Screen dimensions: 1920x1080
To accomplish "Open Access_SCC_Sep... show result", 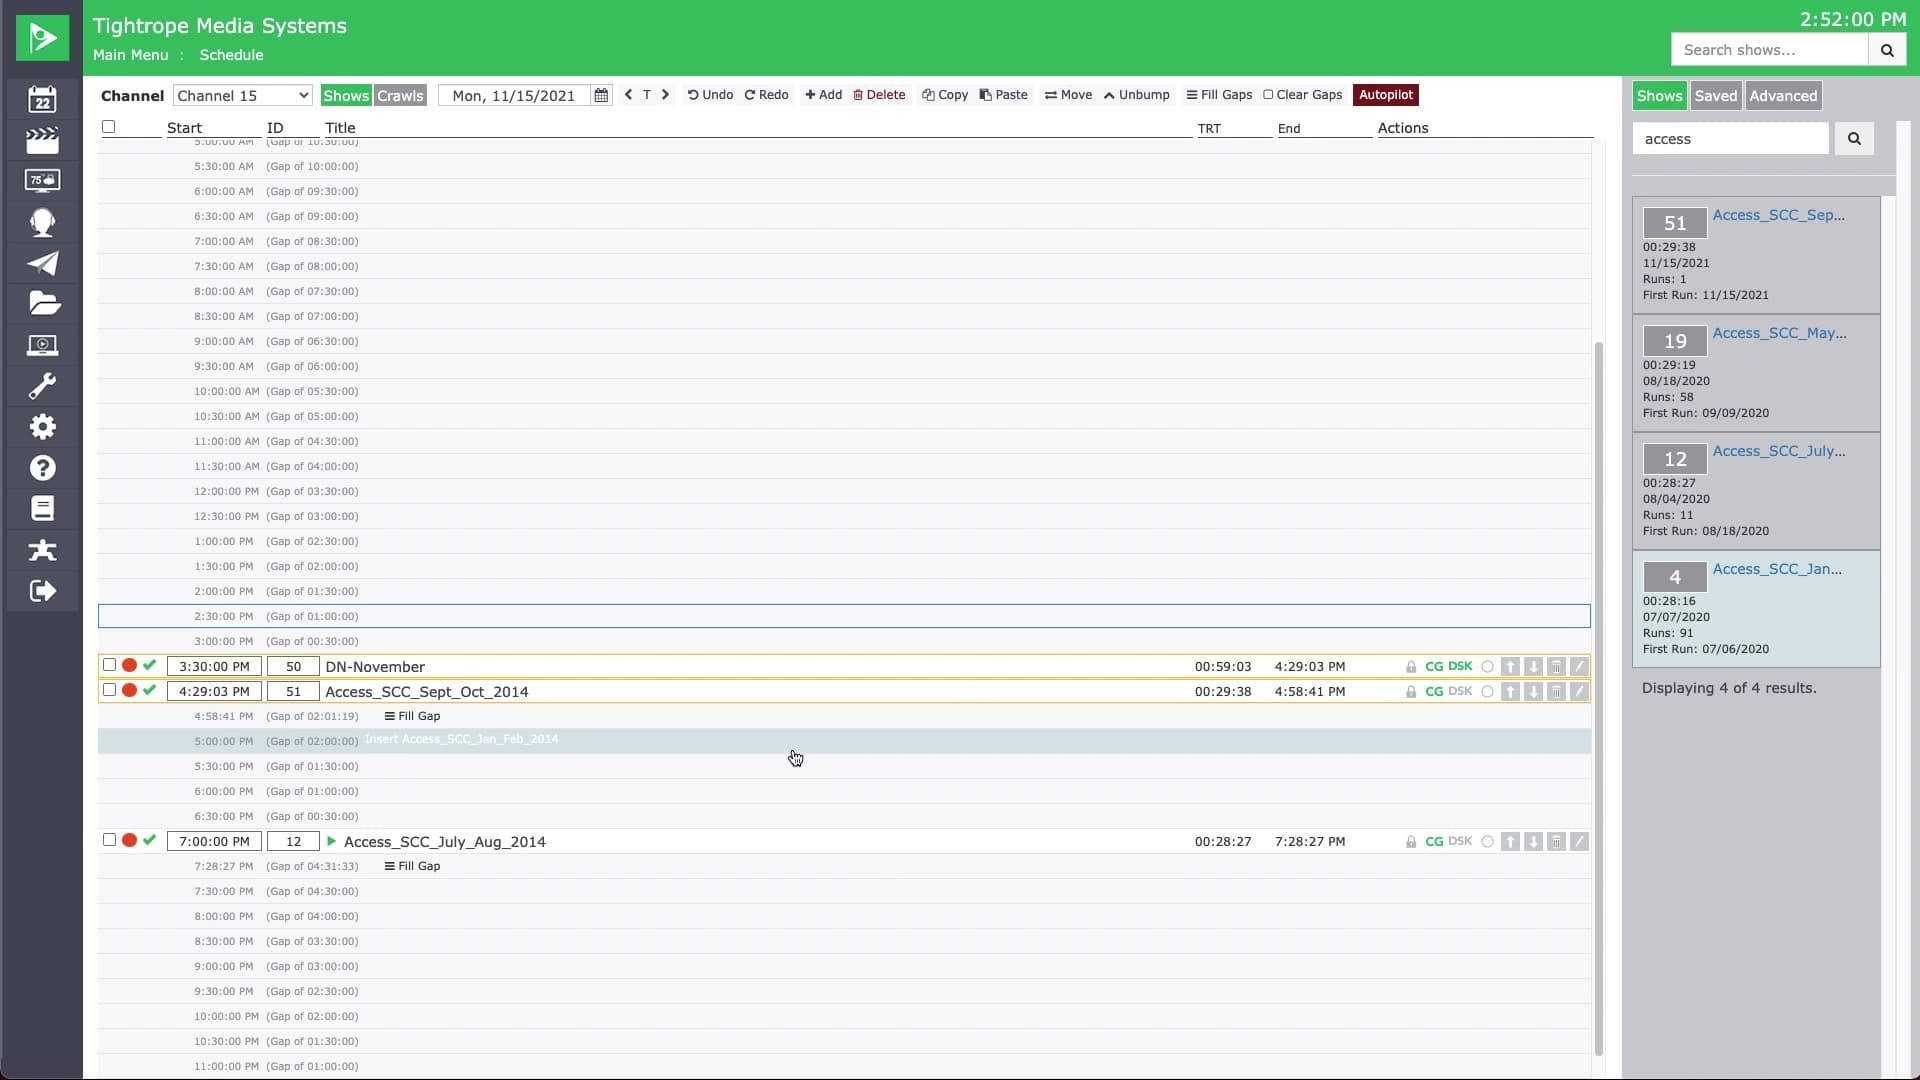I will (x=1778, y=215).
